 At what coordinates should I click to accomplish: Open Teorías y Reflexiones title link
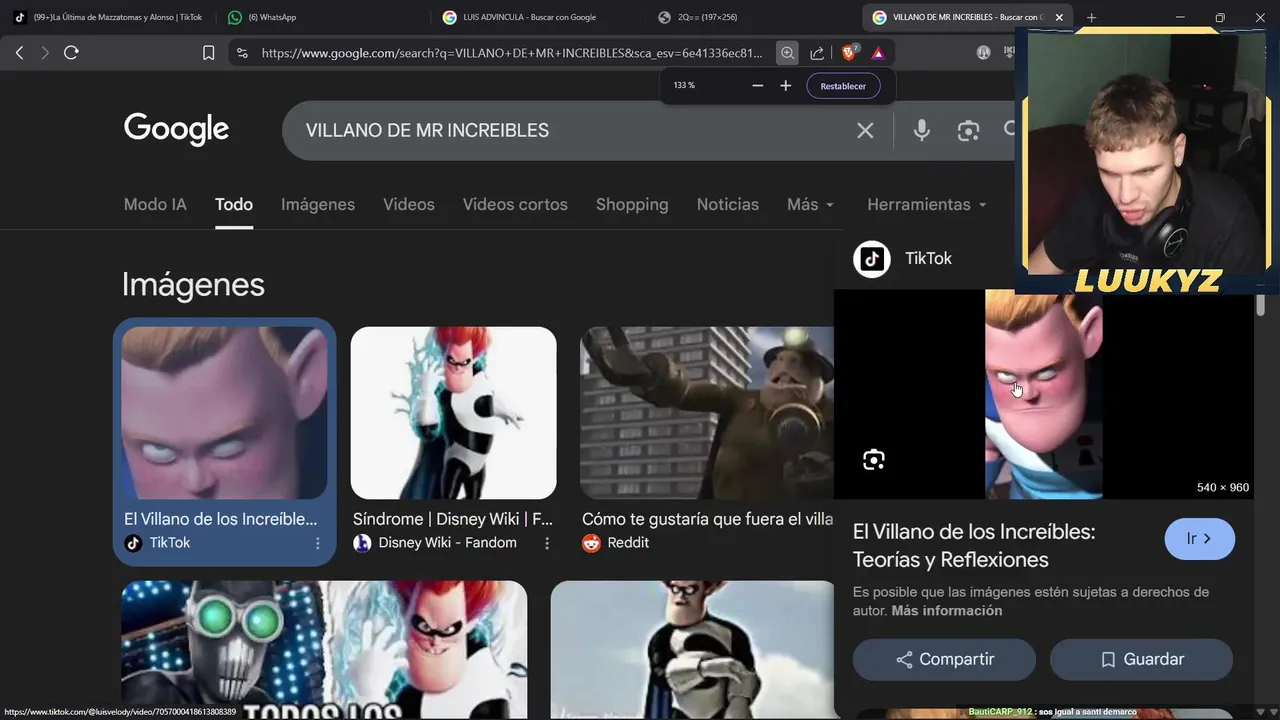(974, 546)
